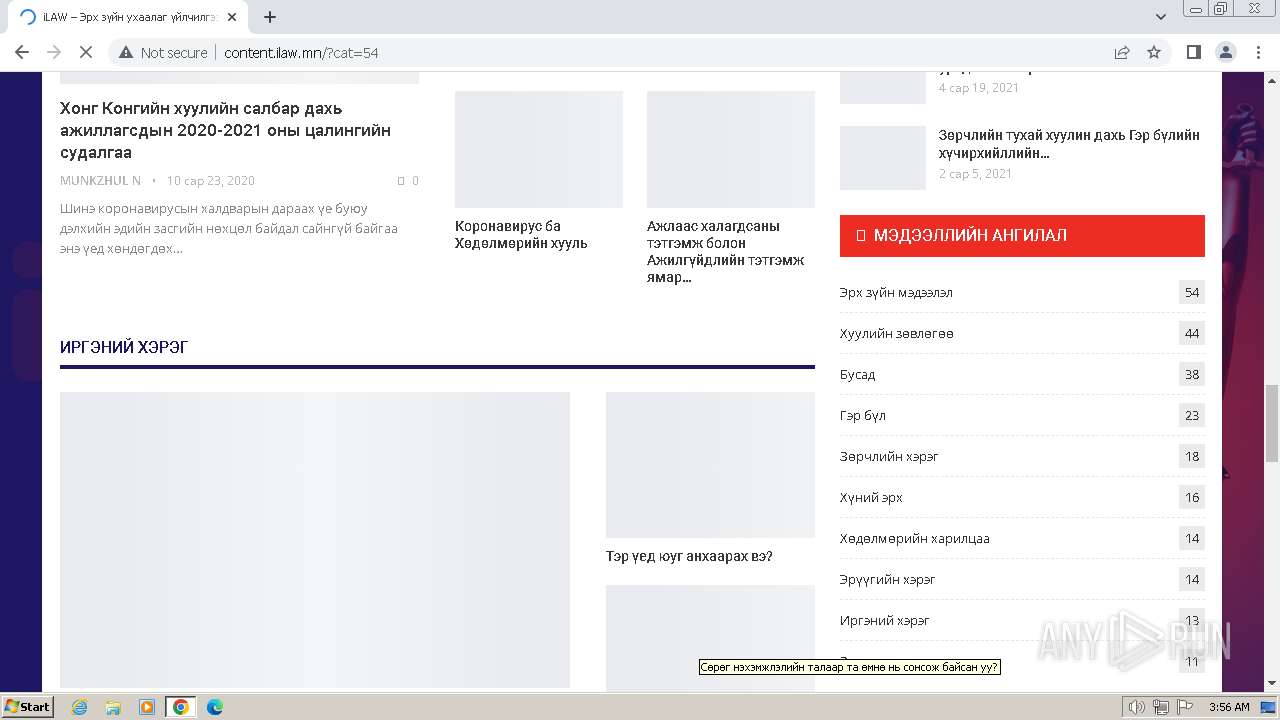
Task: Click thumbnail above Тэр үед юуг анхаарах вэ?
Action: point(710,465)
